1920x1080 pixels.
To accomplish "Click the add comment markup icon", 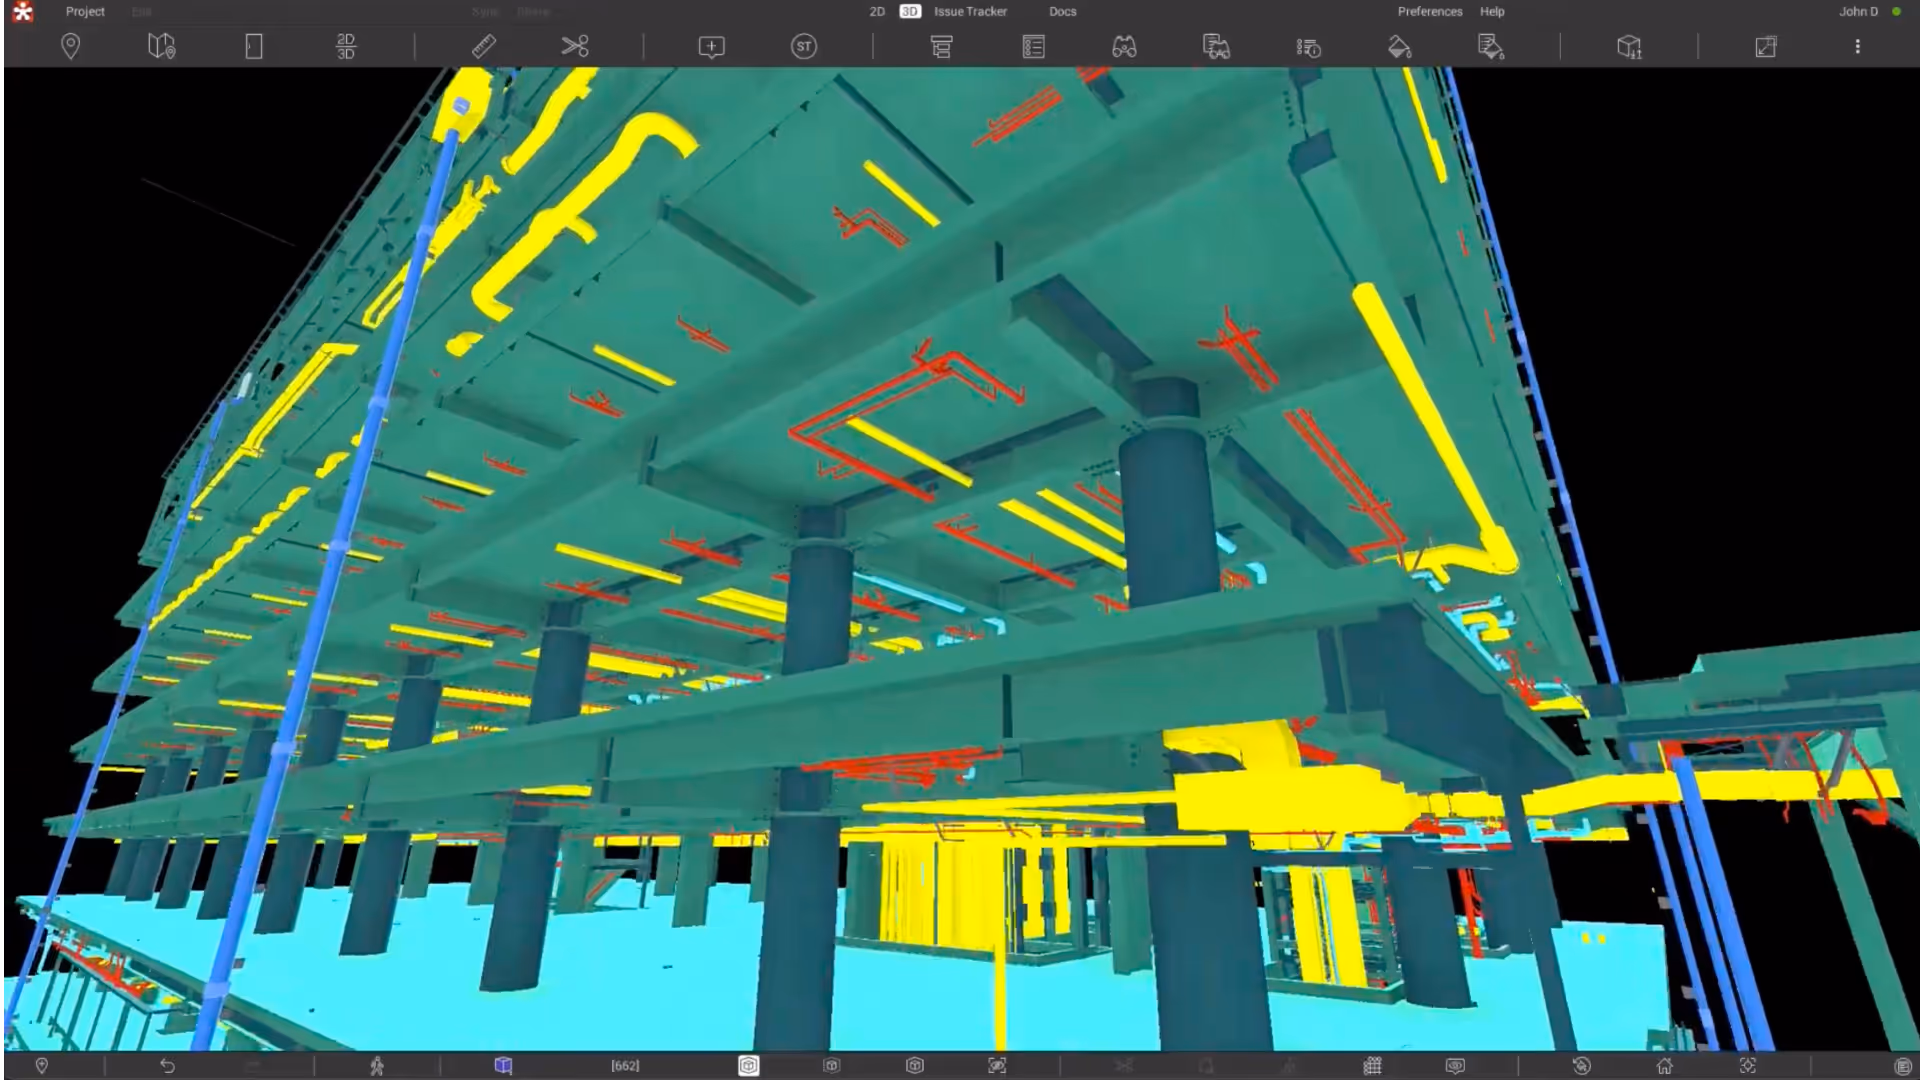I will (711, 46).
